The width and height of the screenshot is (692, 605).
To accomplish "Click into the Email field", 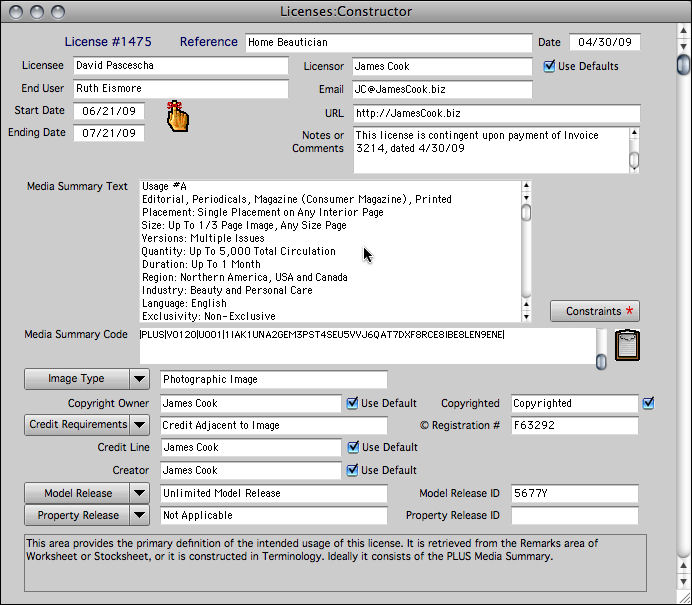I will (x=442, y=89).
